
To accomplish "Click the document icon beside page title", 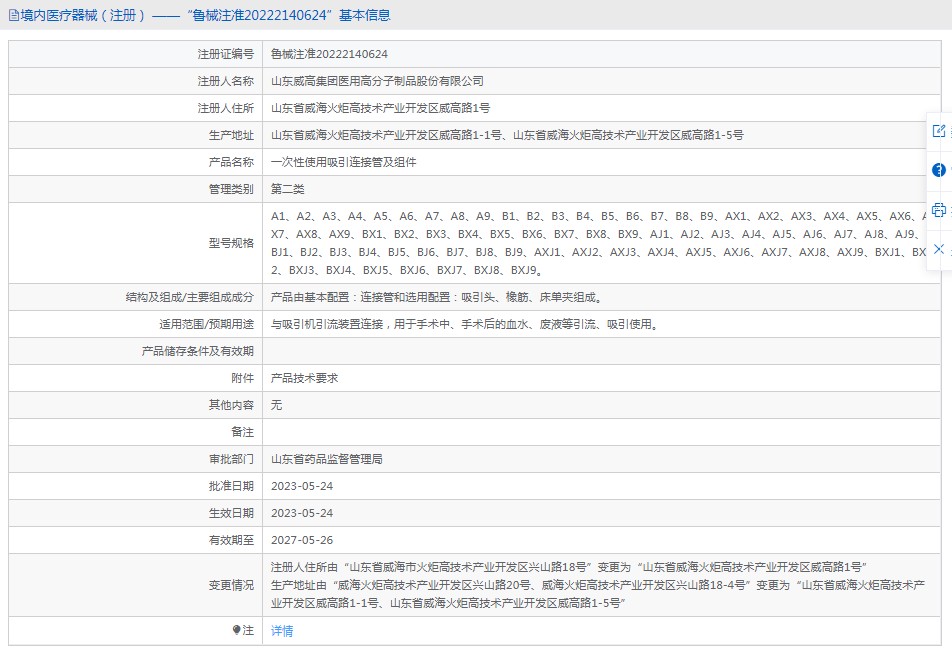I will 12,15.
